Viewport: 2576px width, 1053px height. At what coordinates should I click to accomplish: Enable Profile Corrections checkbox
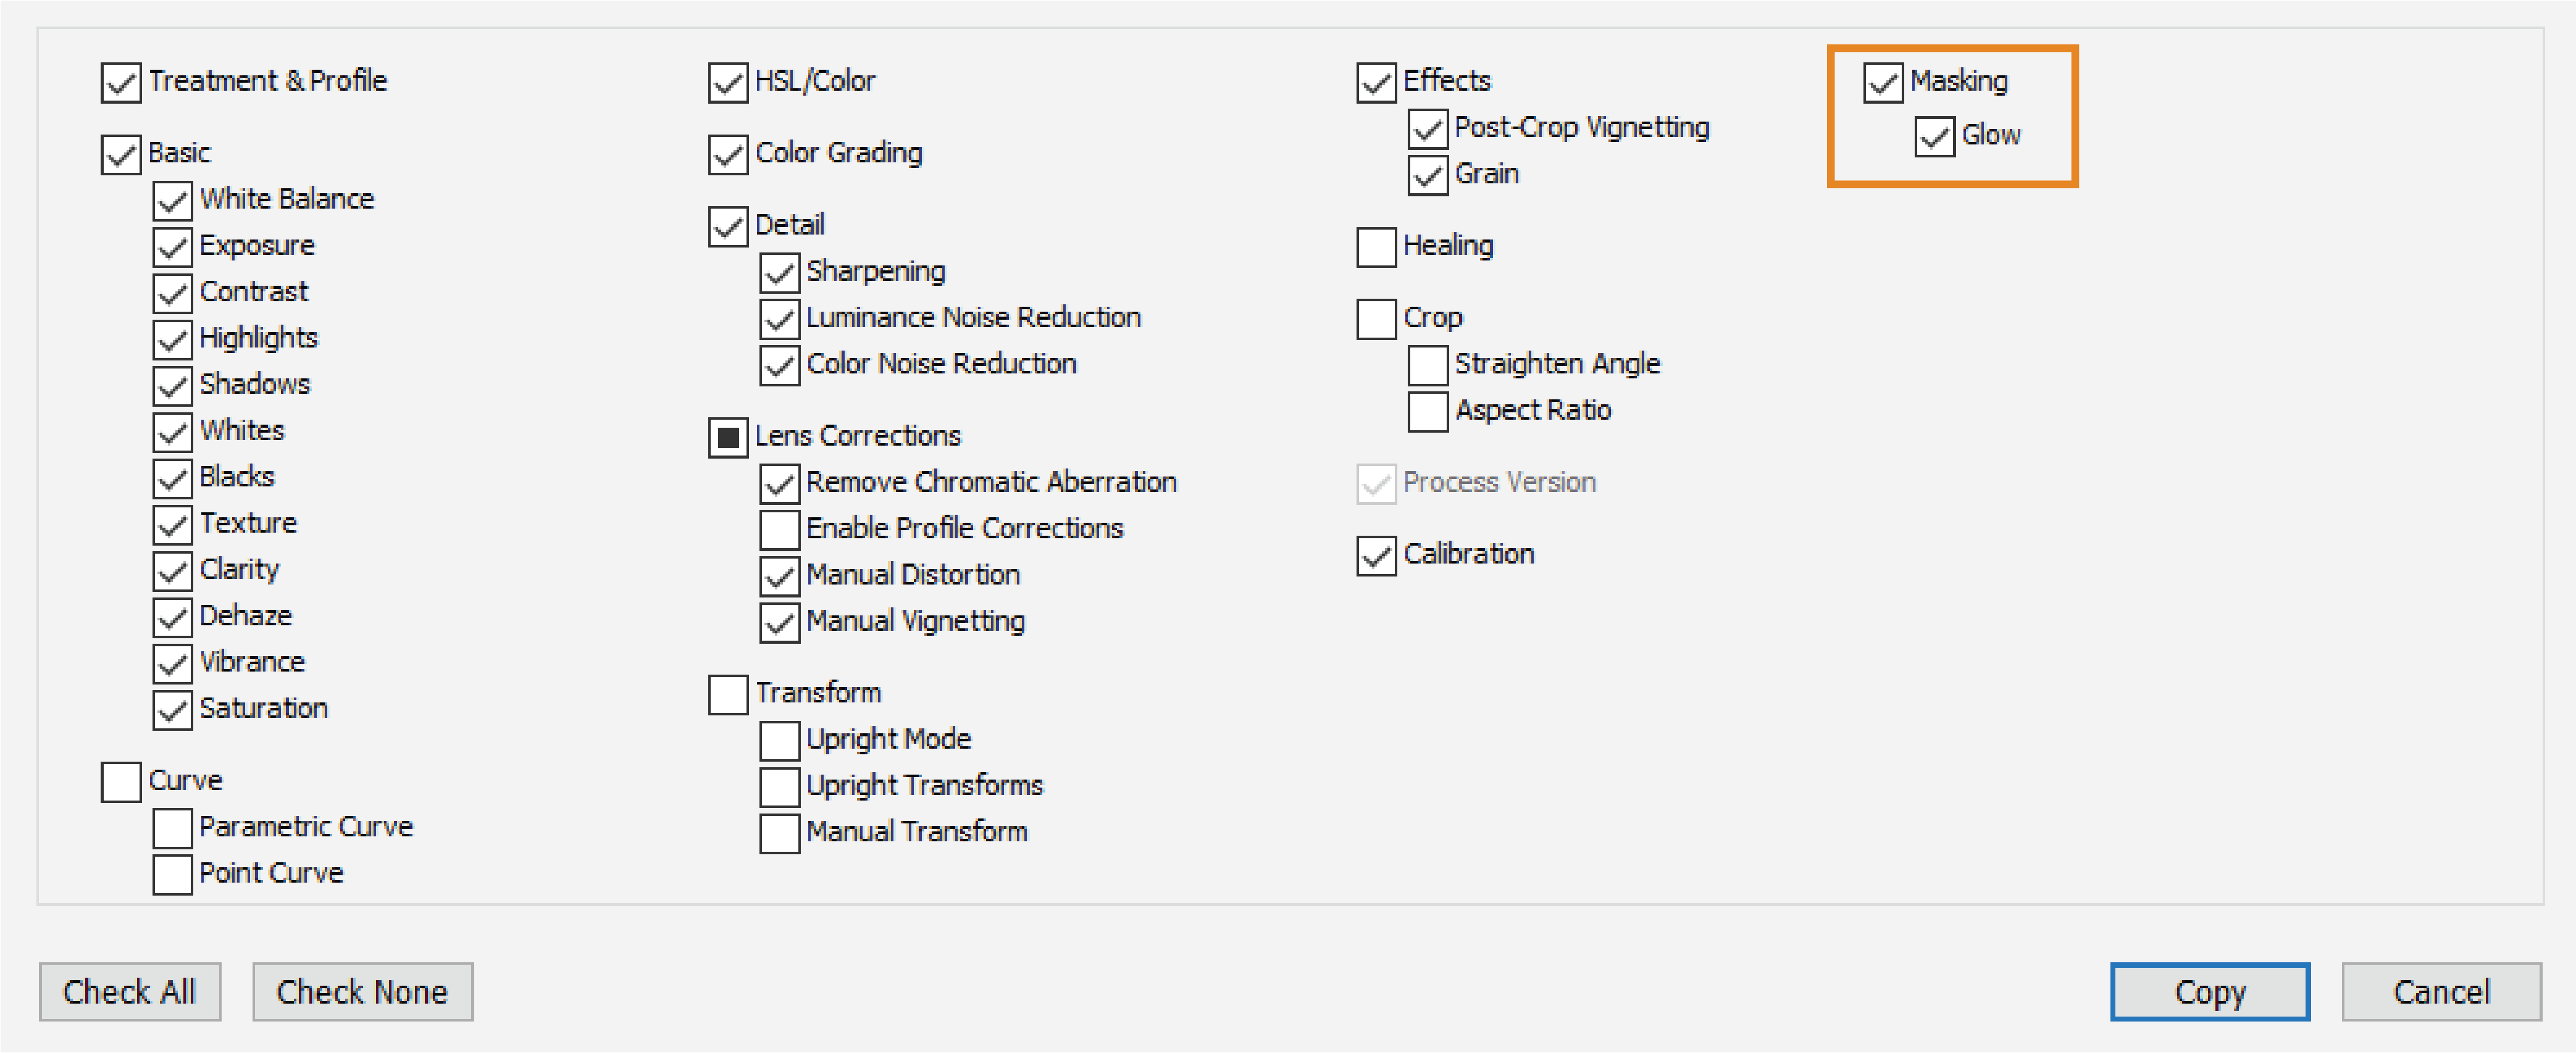(x=779, y=529)
